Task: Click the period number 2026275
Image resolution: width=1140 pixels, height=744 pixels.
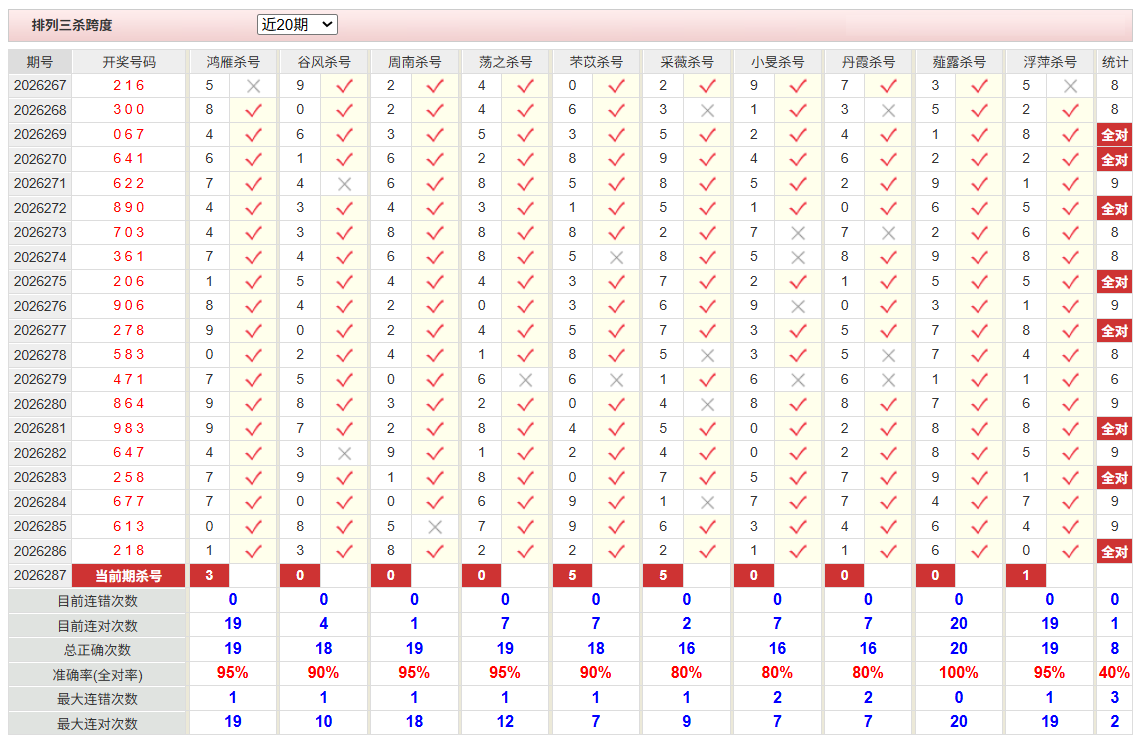Action: (40, 281)
